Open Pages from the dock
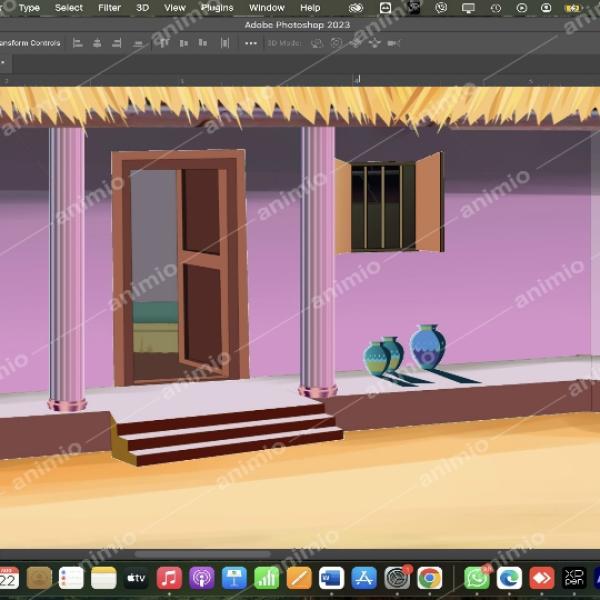This screenshot has height=600, width=600. [299, 578]
